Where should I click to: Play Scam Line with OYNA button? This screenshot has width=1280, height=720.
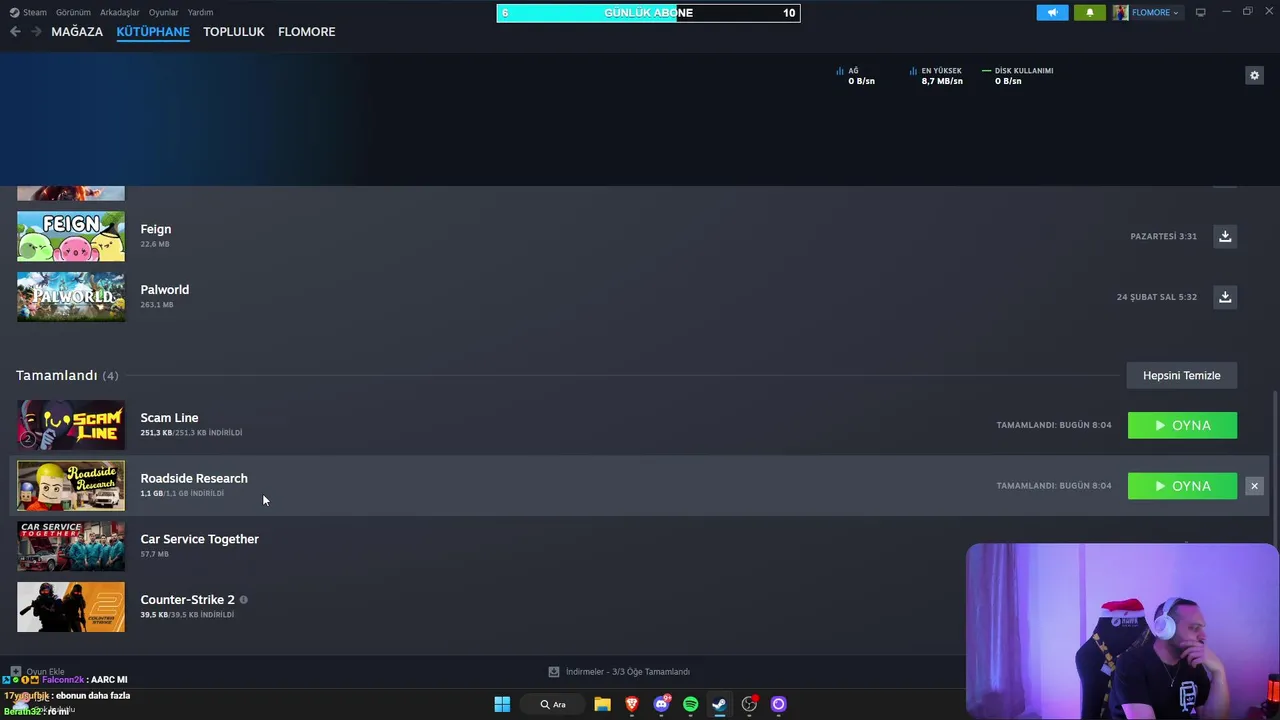(x=1182, y=425)
